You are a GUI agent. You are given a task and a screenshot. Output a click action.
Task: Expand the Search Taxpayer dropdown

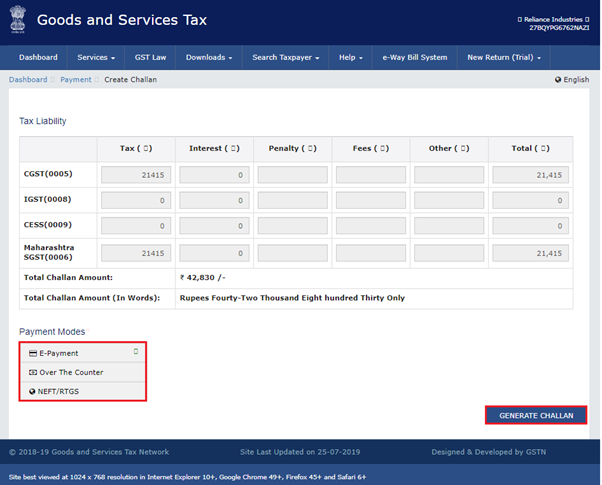click(x=285, y=57)
